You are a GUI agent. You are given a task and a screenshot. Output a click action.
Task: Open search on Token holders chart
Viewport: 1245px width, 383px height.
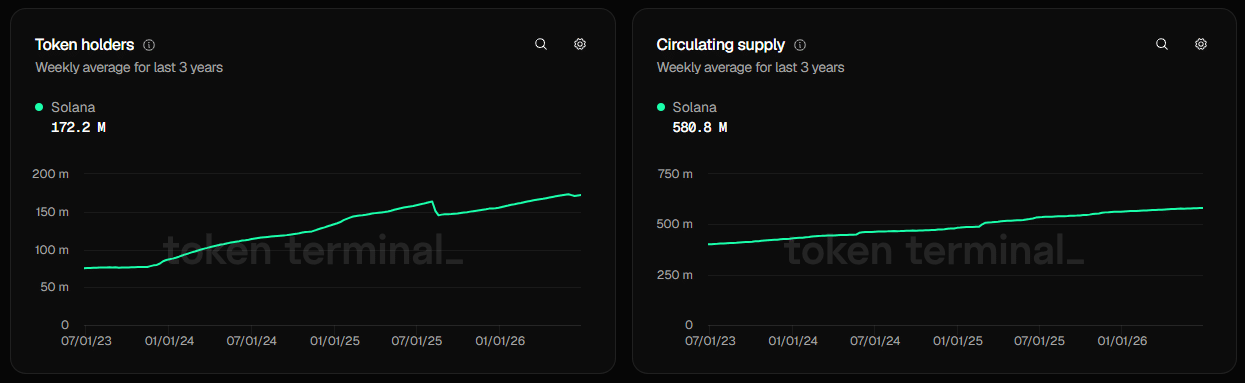[x=541, y=44]
